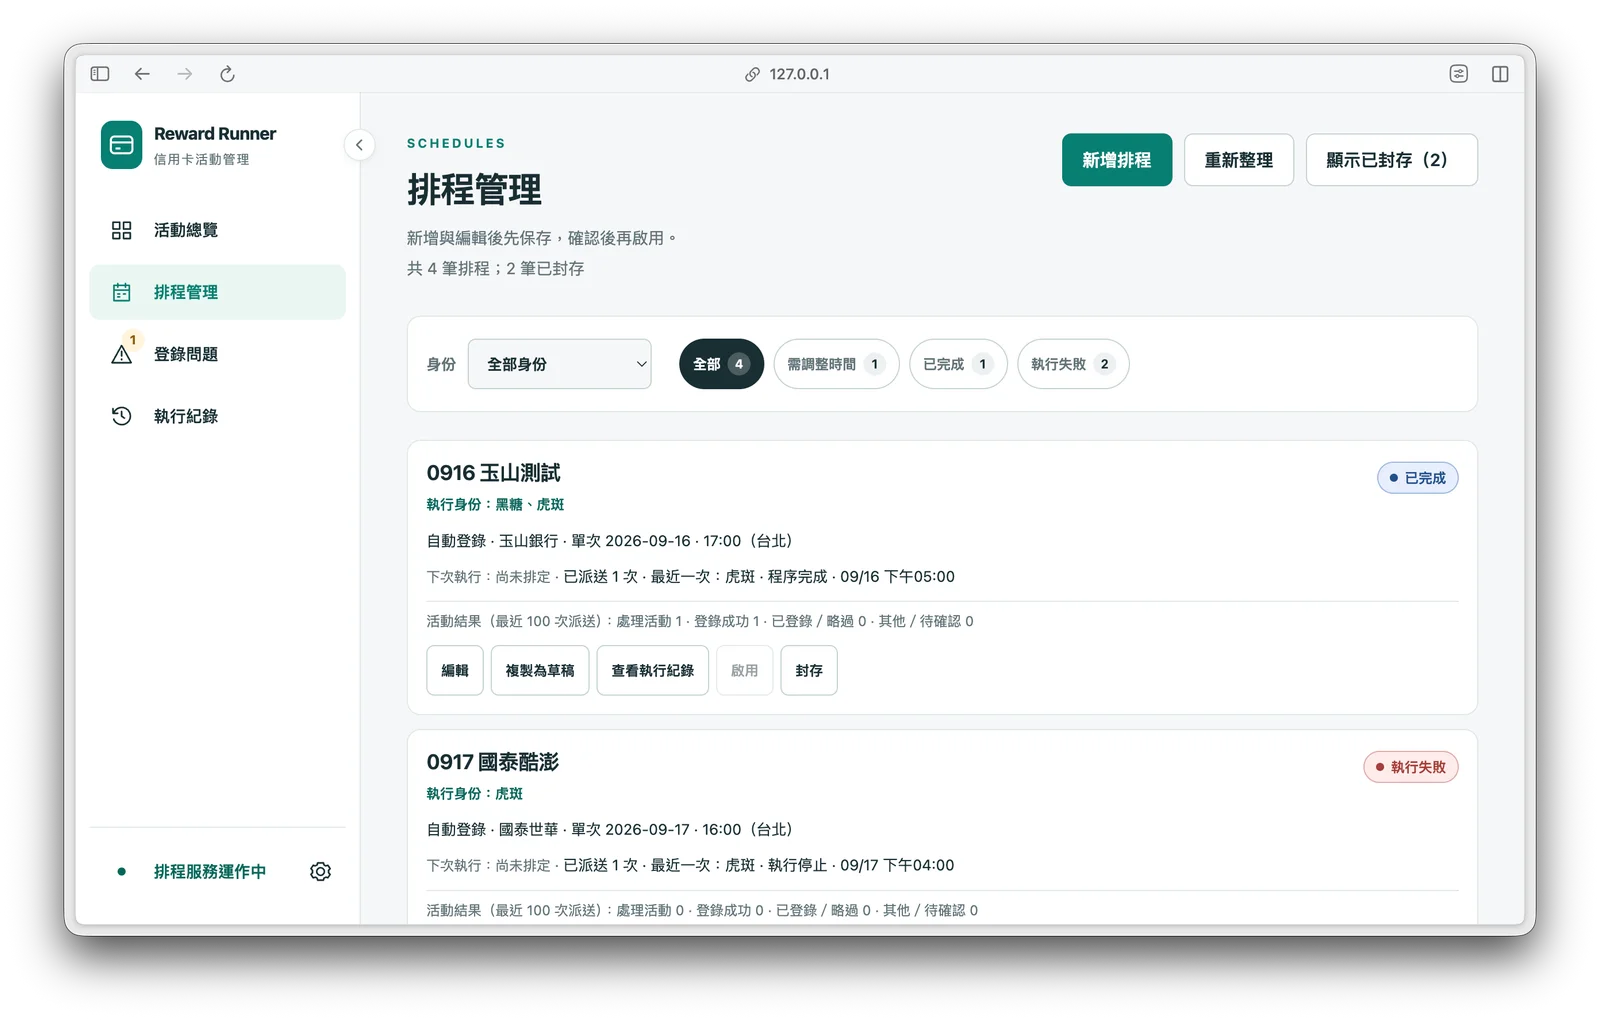Image resolution: width=1600 pixels, height=1021 pixels.
Task: Toggle the browser sidebar panel icon
Action: click(100, 74)
